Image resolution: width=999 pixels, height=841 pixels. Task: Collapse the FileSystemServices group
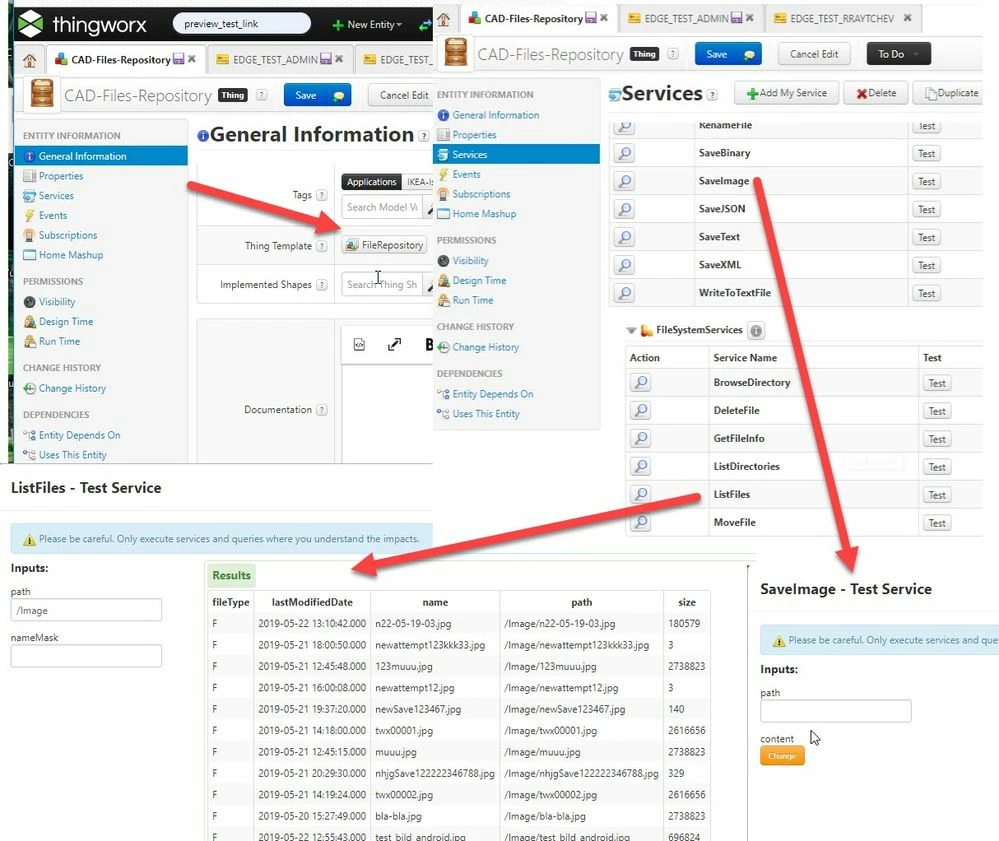[x=631, y=330]
